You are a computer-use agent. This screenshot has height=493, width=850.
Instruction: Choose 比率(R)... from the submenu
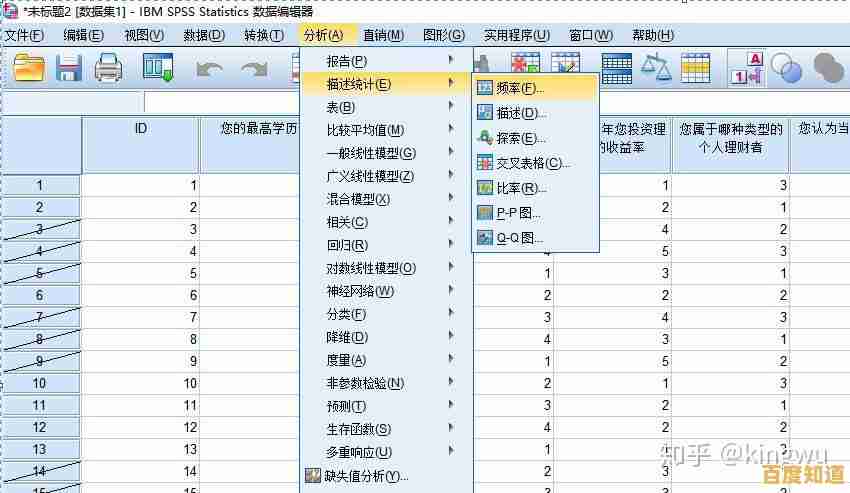click(536, 188)
